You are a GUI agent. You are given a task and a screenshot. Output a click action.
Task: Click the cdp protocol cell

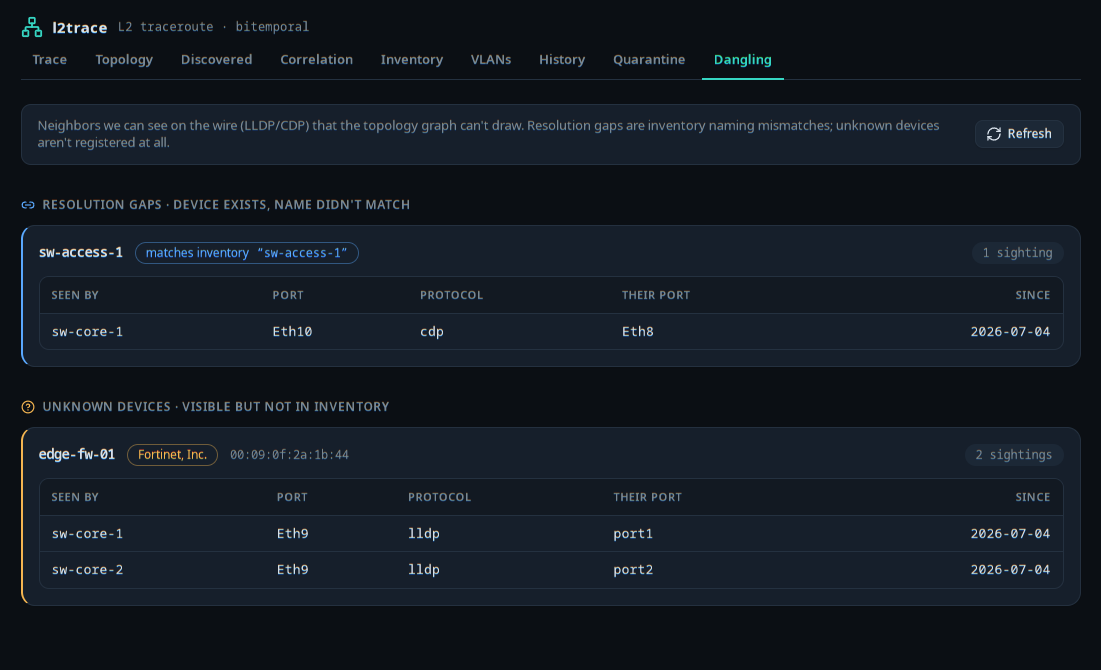tap(432, 331)
